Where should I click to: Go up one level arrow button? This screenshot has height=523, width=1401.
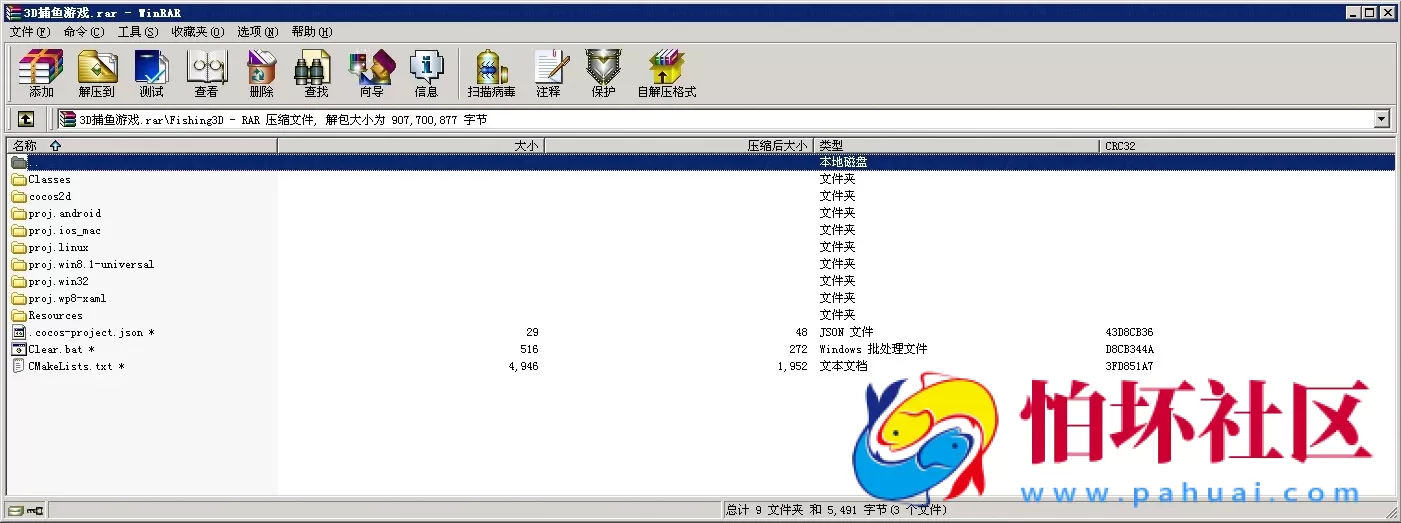26,119
